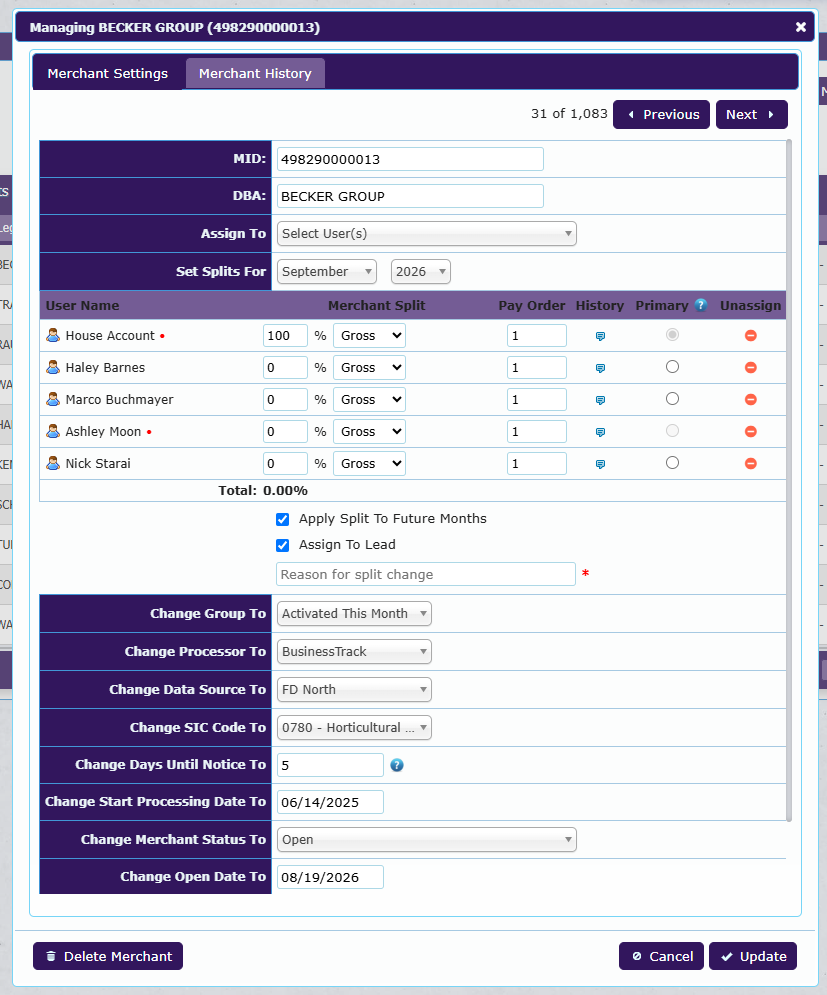
Task: Open history for Marco Buchmayer
Action: pos(600,400)
